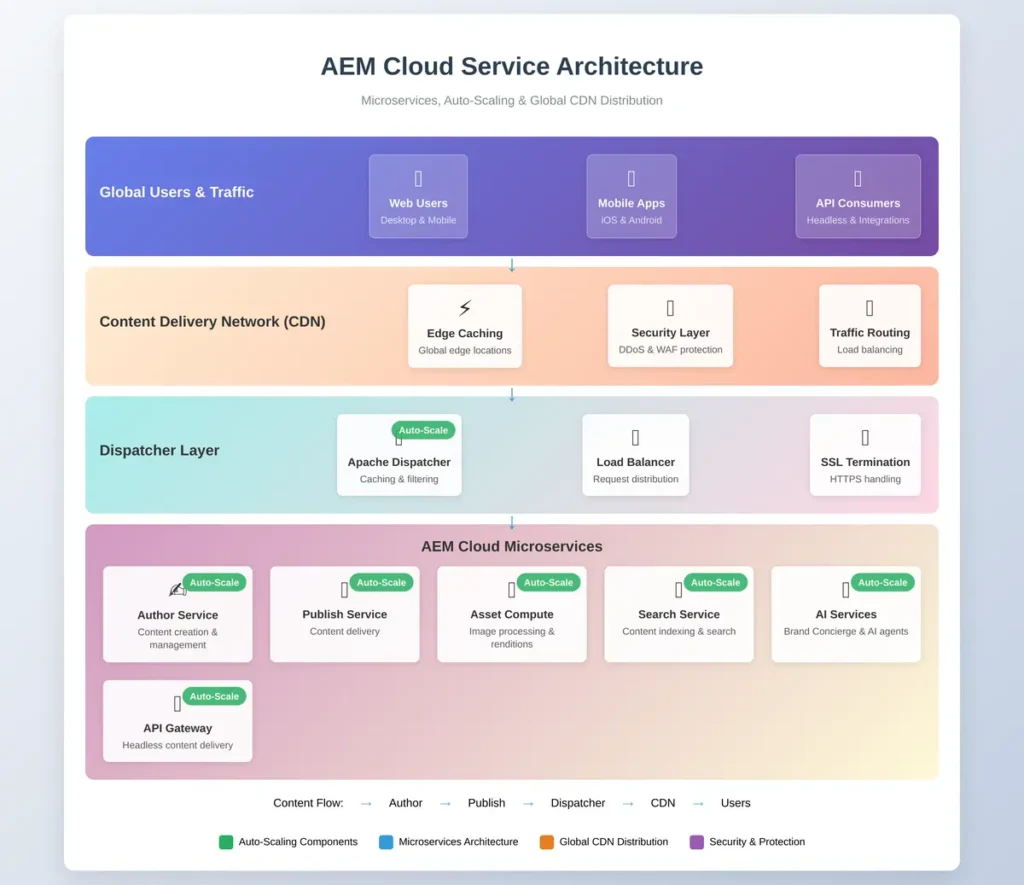This screenshot has width=1024, height=885.
Task: Click the "Headless & Integrations" text
Action: 857,220
